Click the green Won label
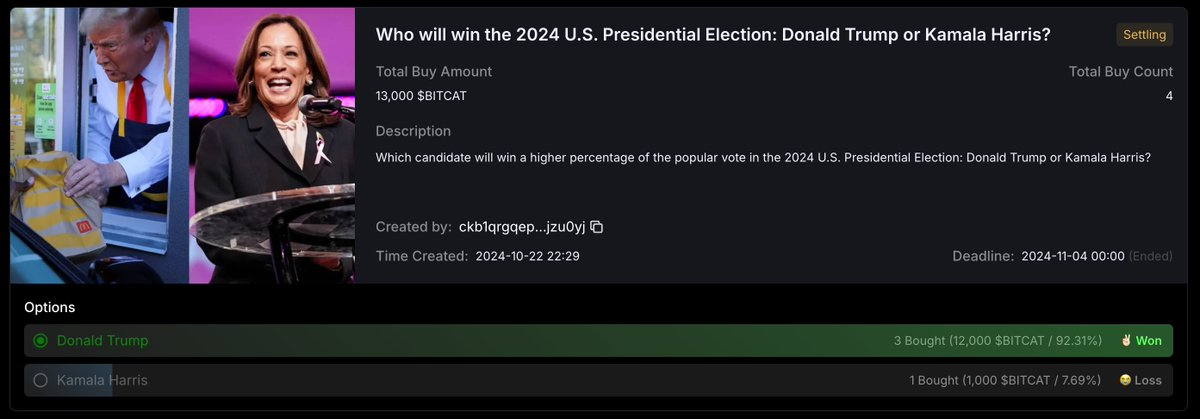The image size is (1200, 419). (x=1148, y=341)
